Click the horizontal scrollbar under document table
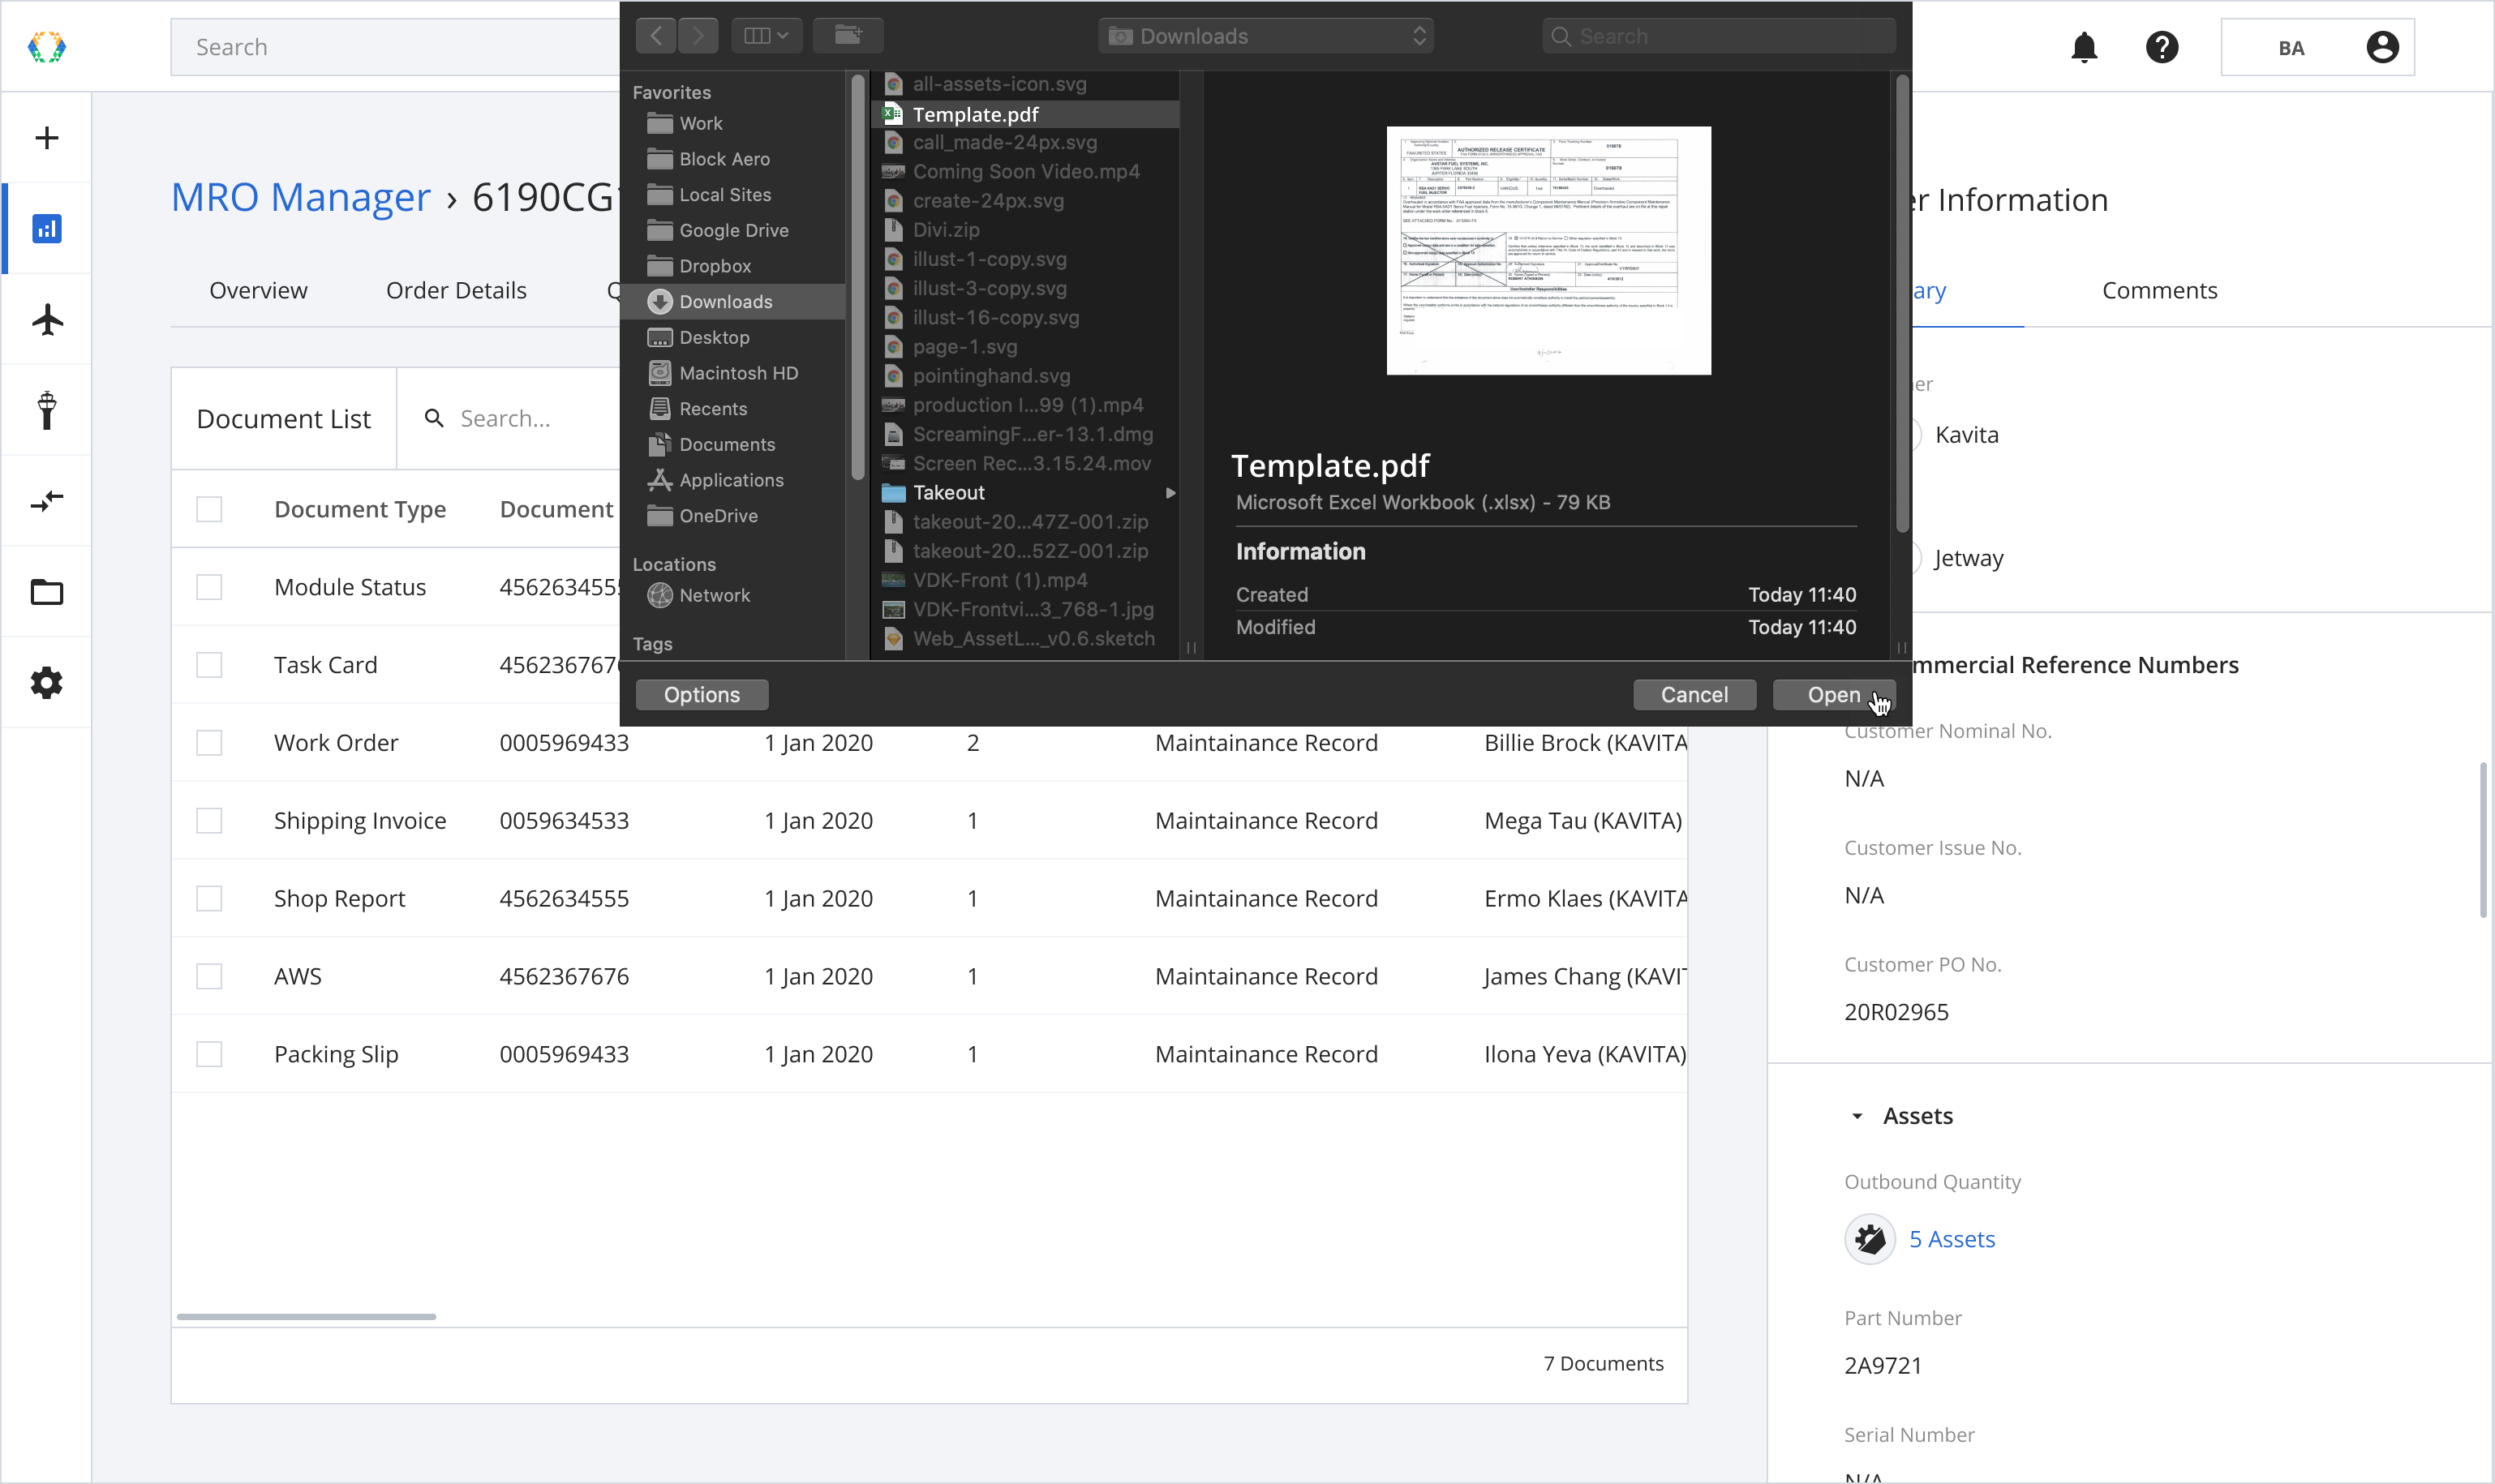2495x1484 pixels. (x=306, y=1316)
